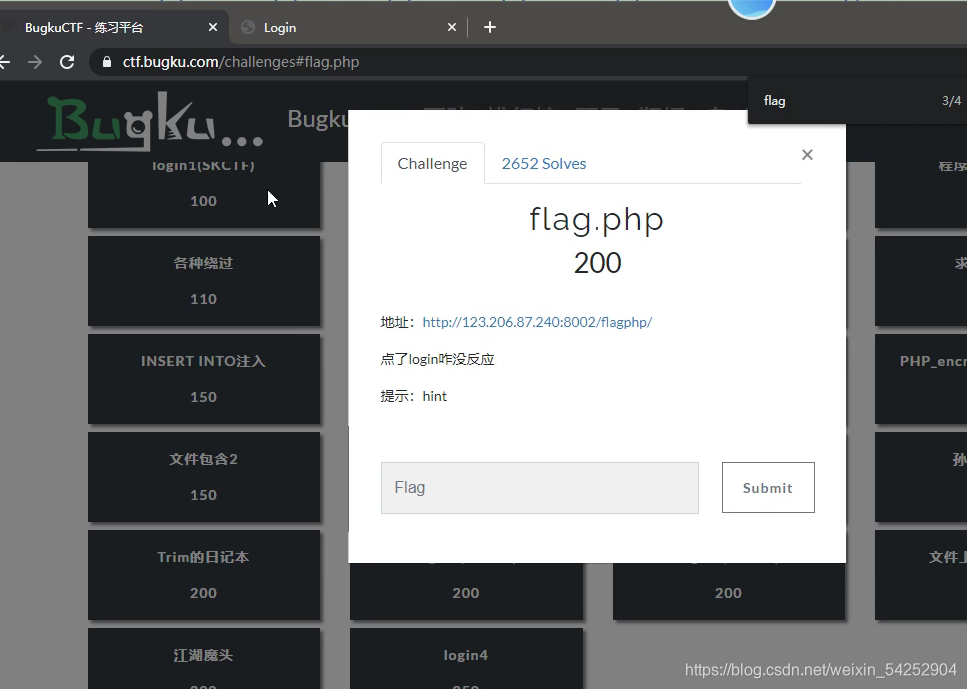The width and height of the screenshot is (967, 689).
Task: Click the Bugku navbar title text
Action: tap(318, 118)
